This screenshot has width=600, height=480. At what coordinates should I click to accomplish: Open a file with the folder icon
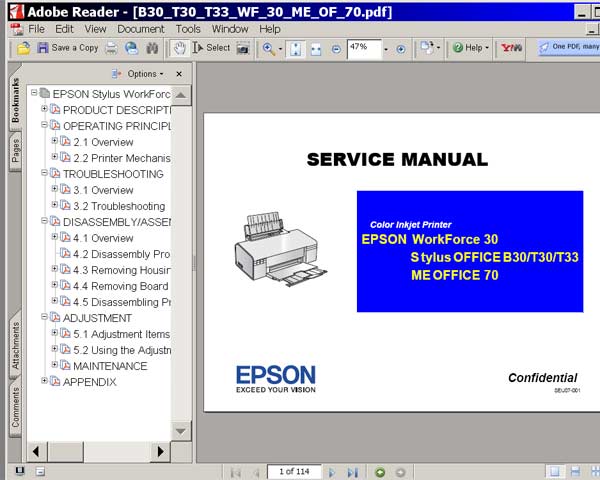[x=24, y=48]
